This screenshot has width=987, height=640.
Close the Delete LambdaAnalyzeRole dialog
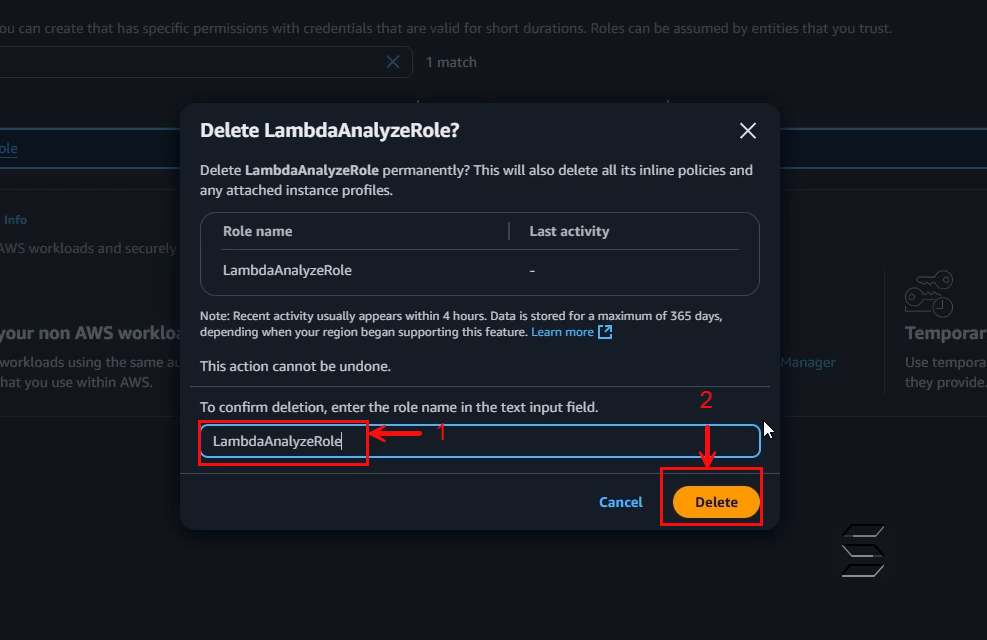pyautogui.click(x=748, y=131)
